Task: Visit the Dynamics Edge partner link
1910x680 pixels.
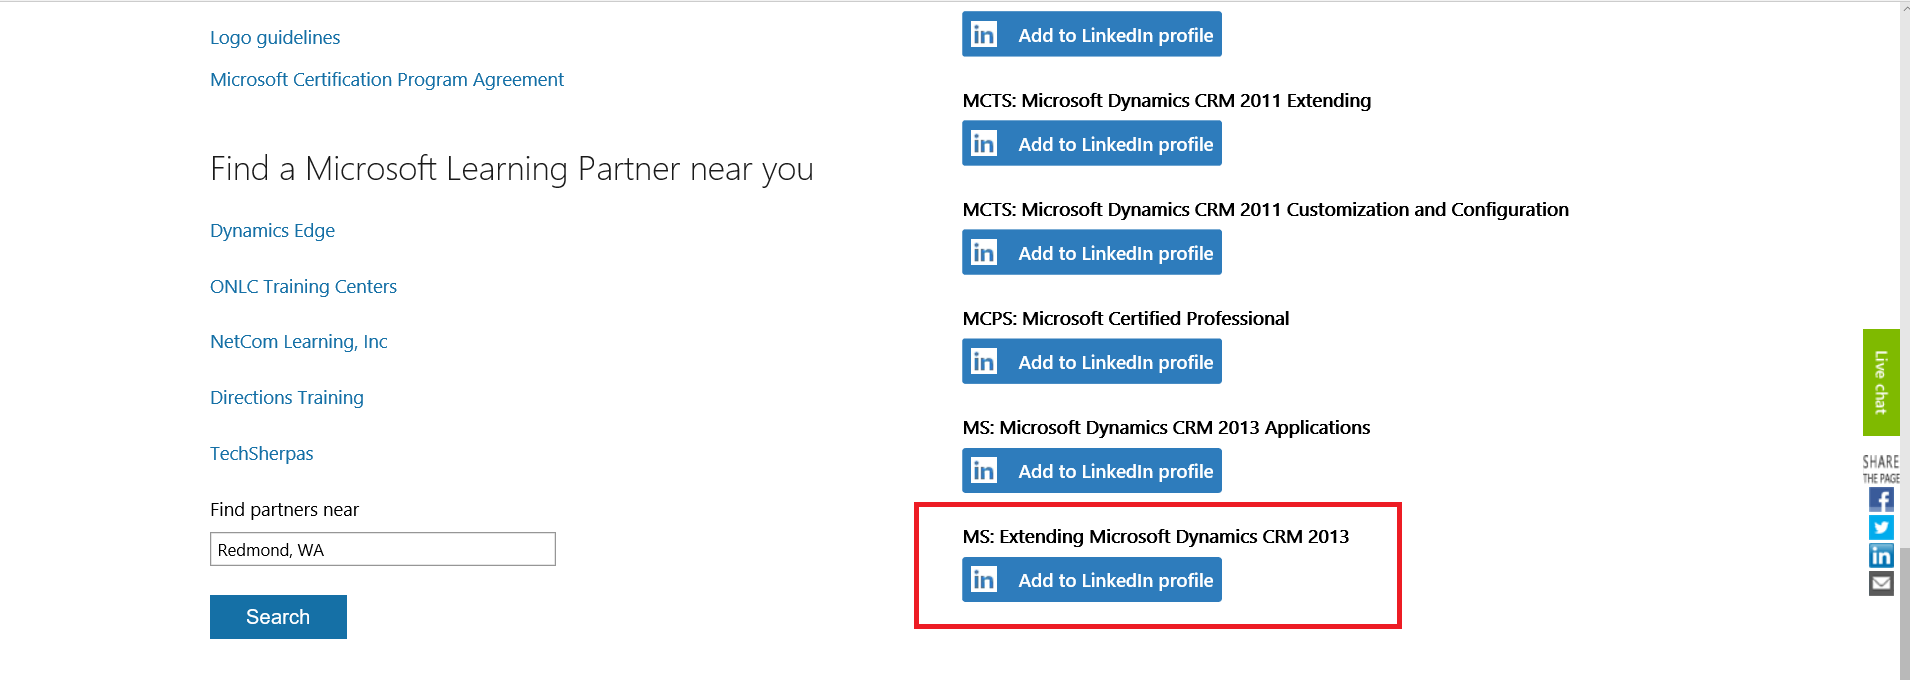Action: click(272, 231)
